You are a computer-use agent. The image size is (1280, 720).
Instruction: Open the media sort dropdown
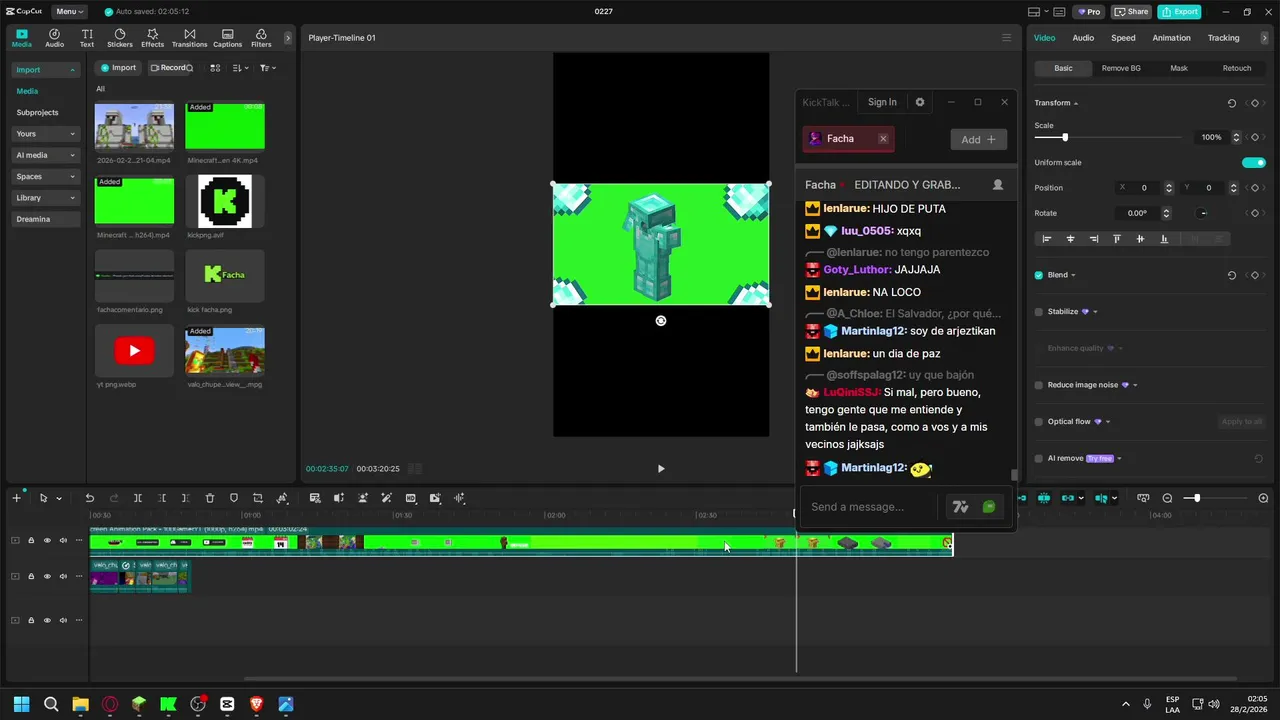tap(240, 68)
